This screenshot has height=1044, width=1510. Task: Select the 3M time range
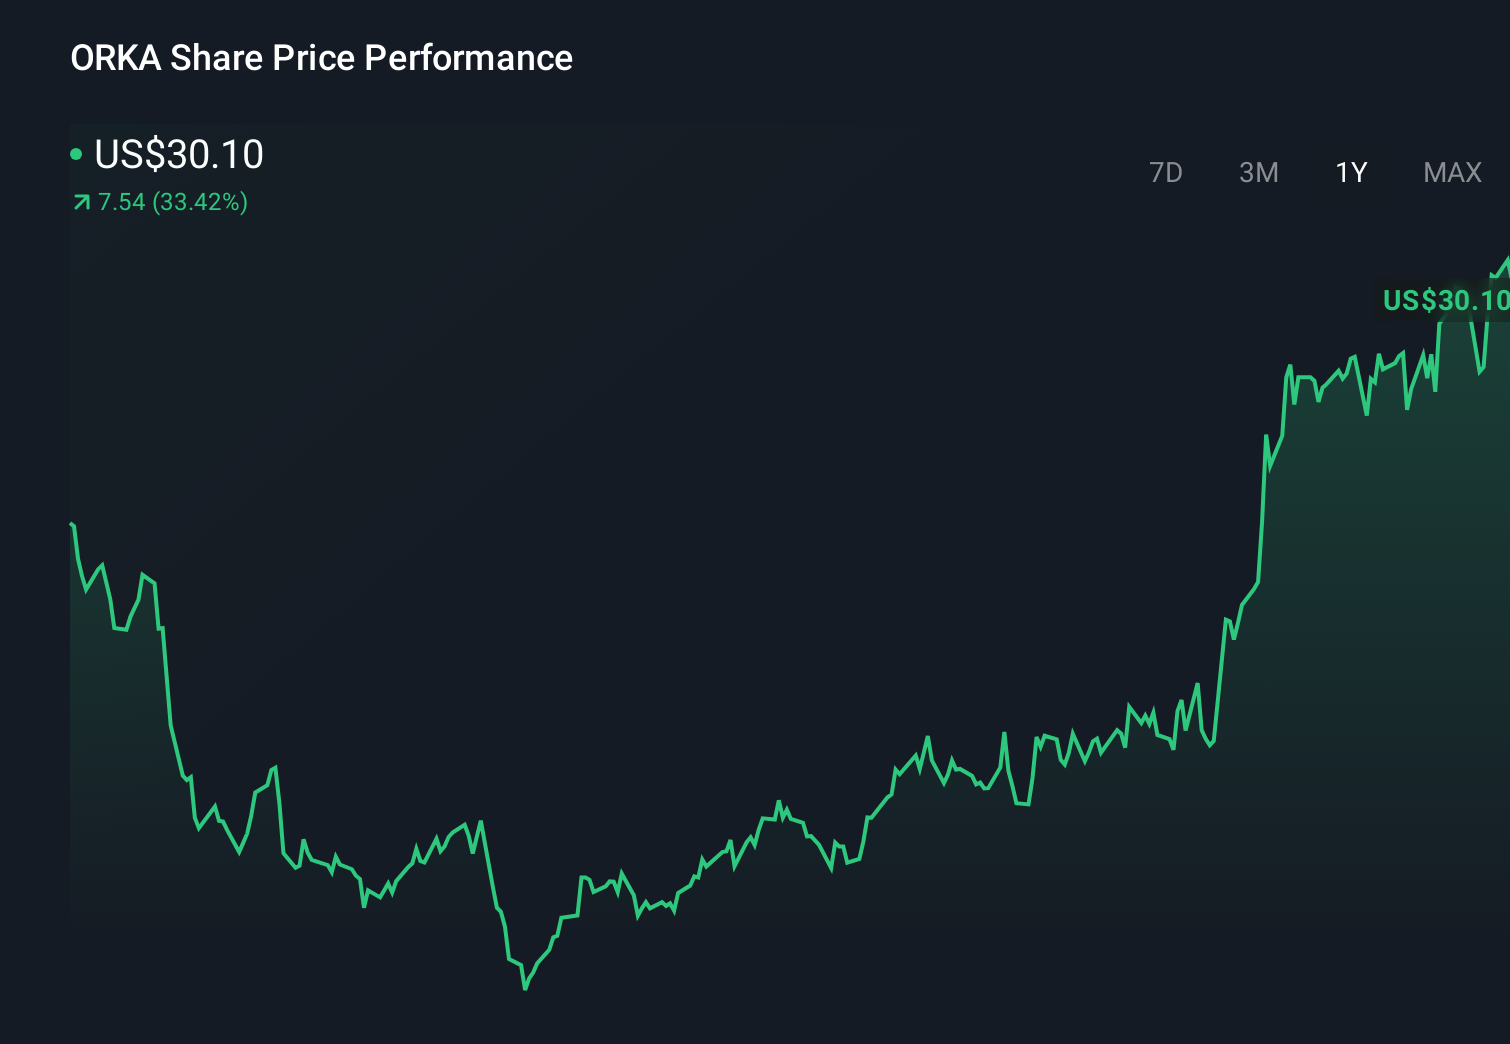pos(1259,172)
